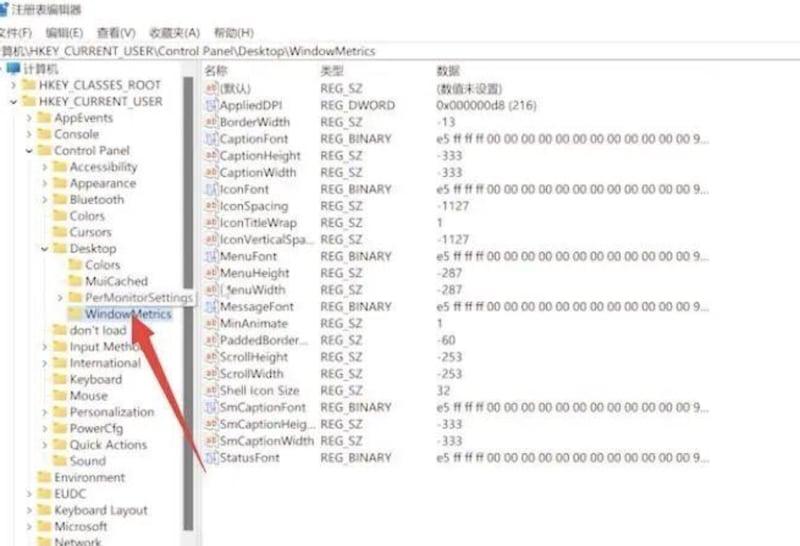The height and width of the screenshot is (546, 800).
Task: Click the 0x000000d8 (216) data cell
Action: (x=486, y=105)
